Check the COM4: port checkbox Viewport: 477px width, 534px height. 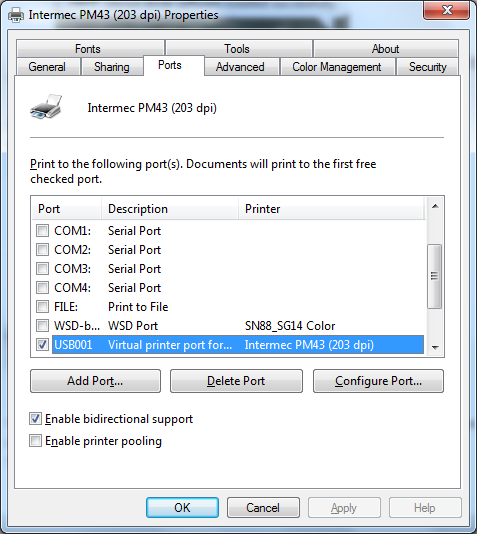[x=43, y=288]
